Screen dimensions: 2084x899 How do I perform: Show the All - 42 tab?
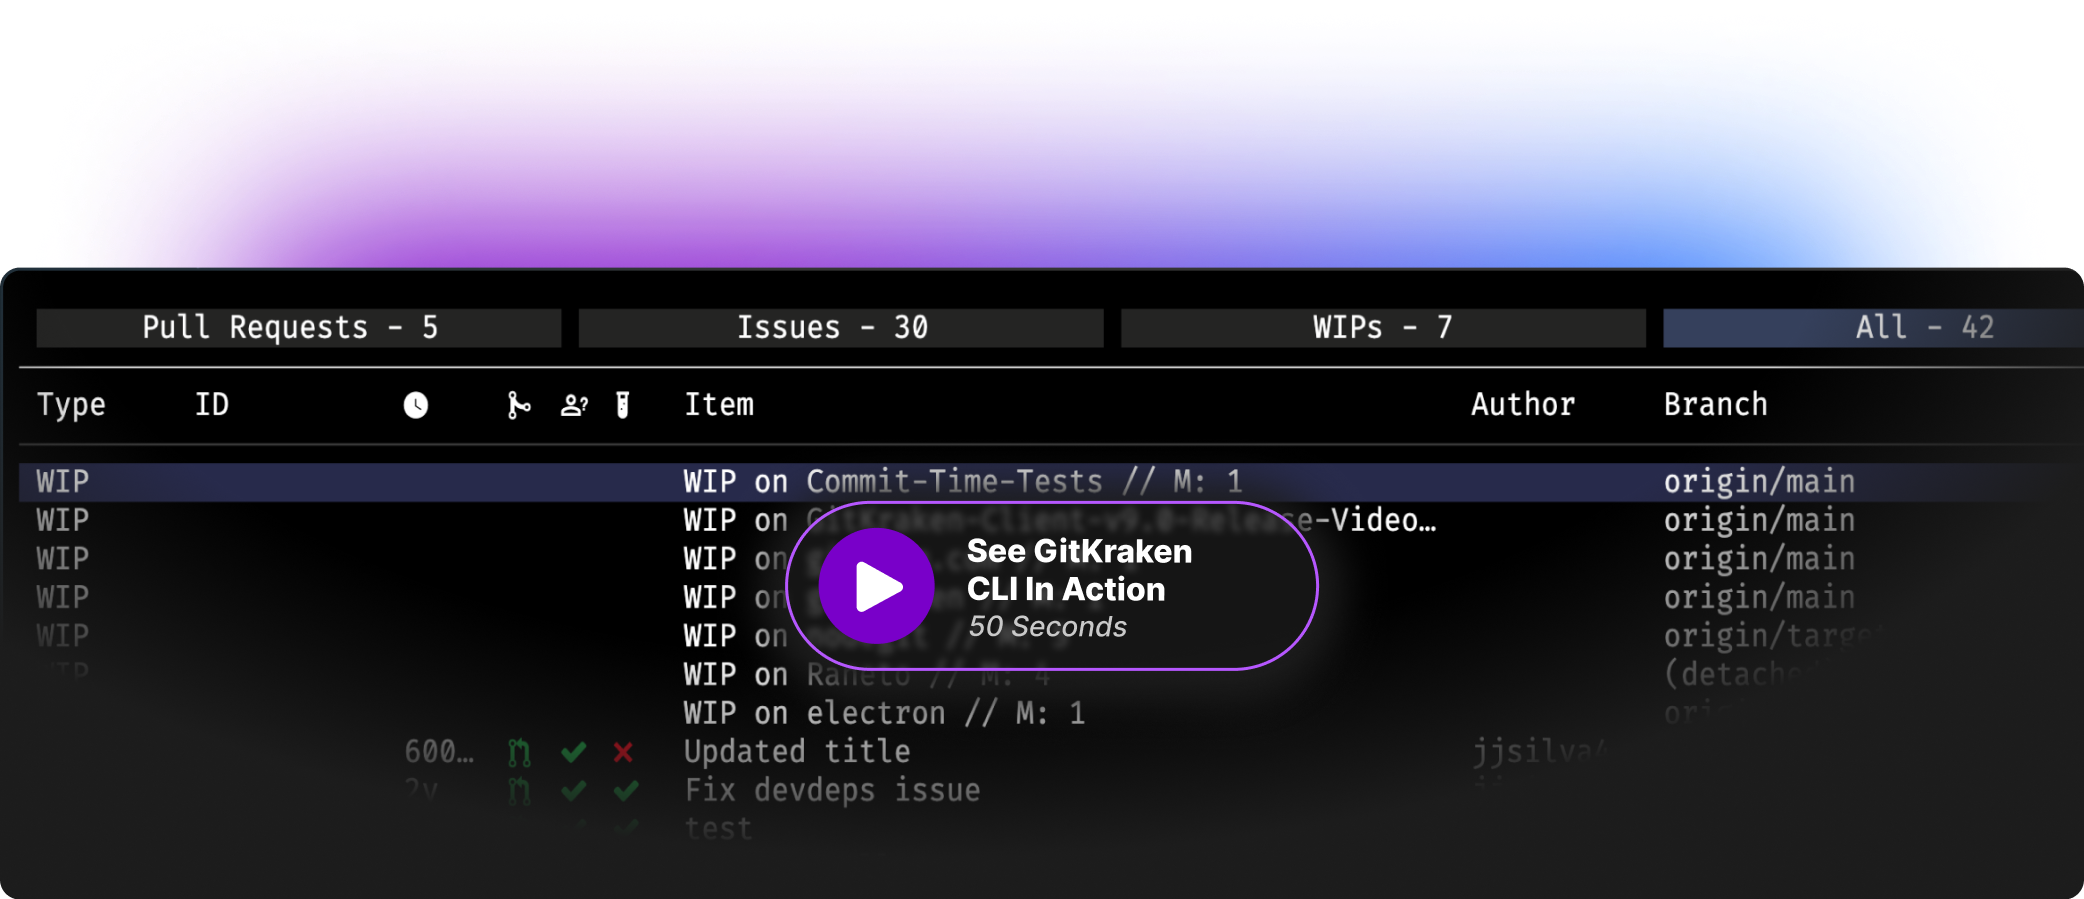1873,328
